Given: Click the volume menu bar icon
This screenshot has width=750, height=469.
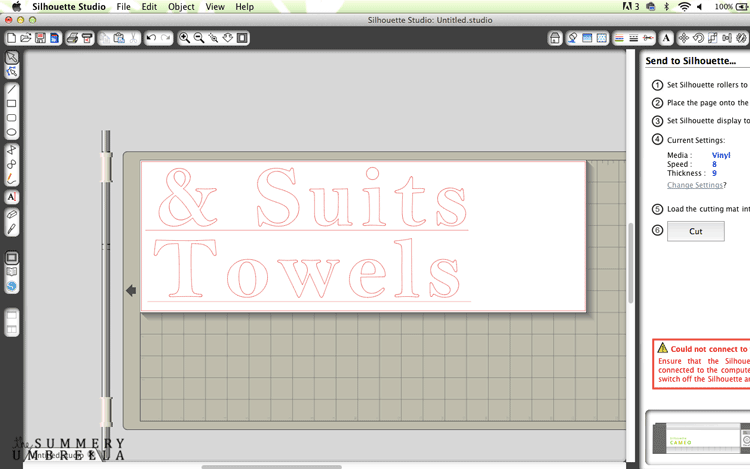Looking at the screenshot, I should coord(699,7).
